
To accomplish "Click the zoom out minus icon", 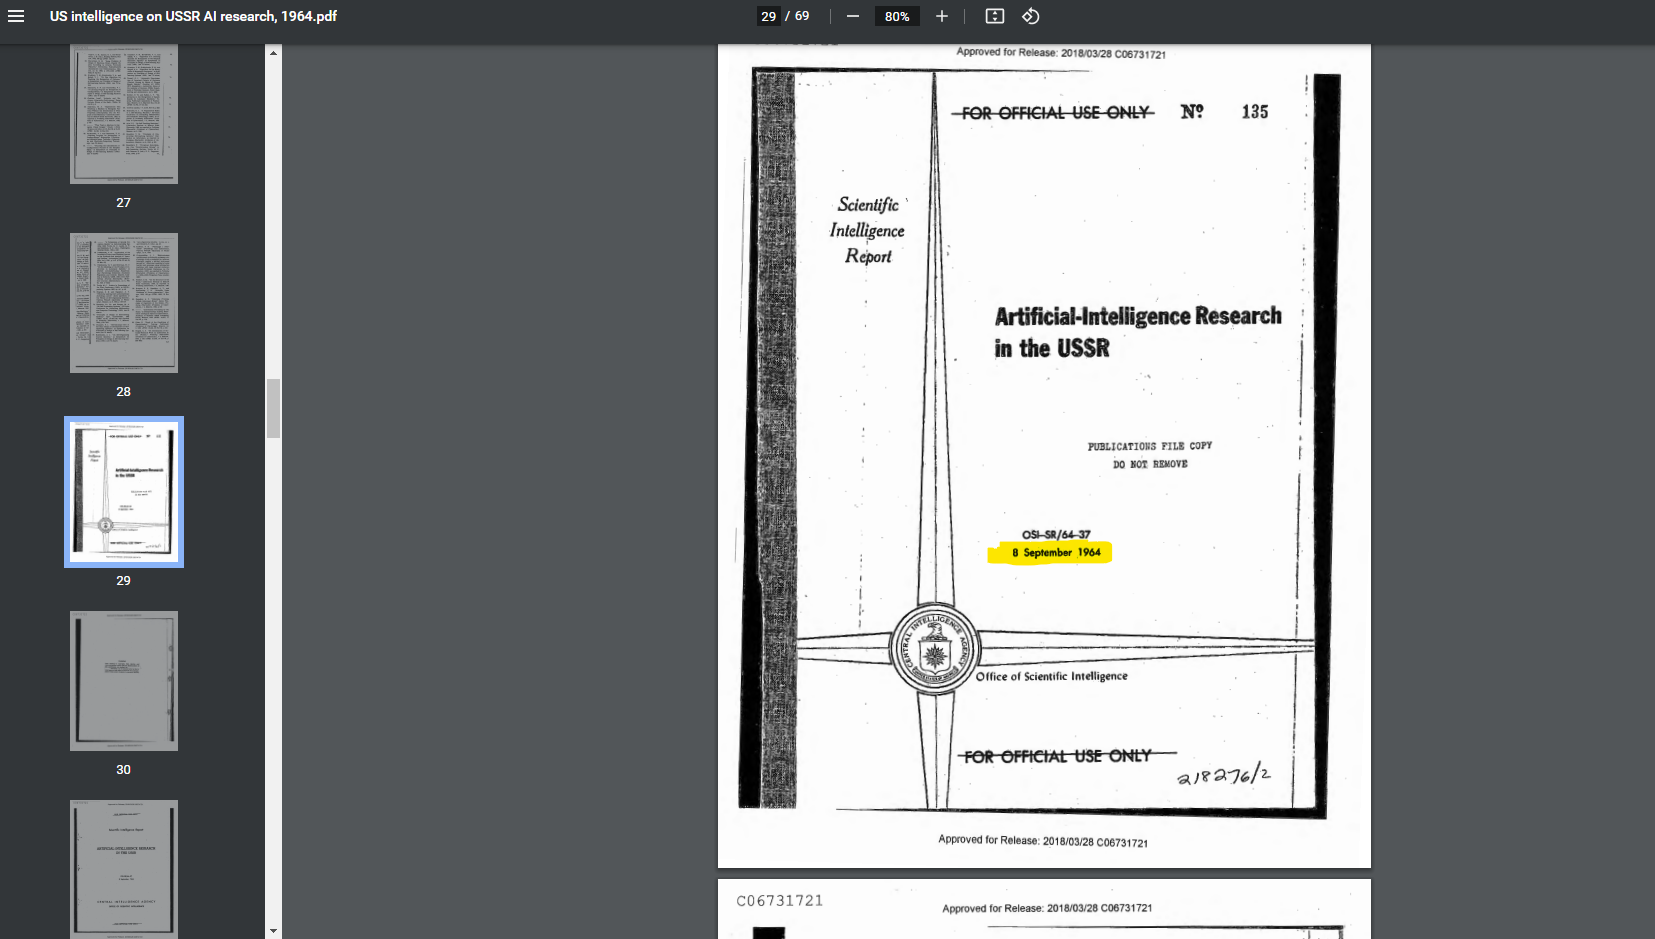I will (853, 16).
